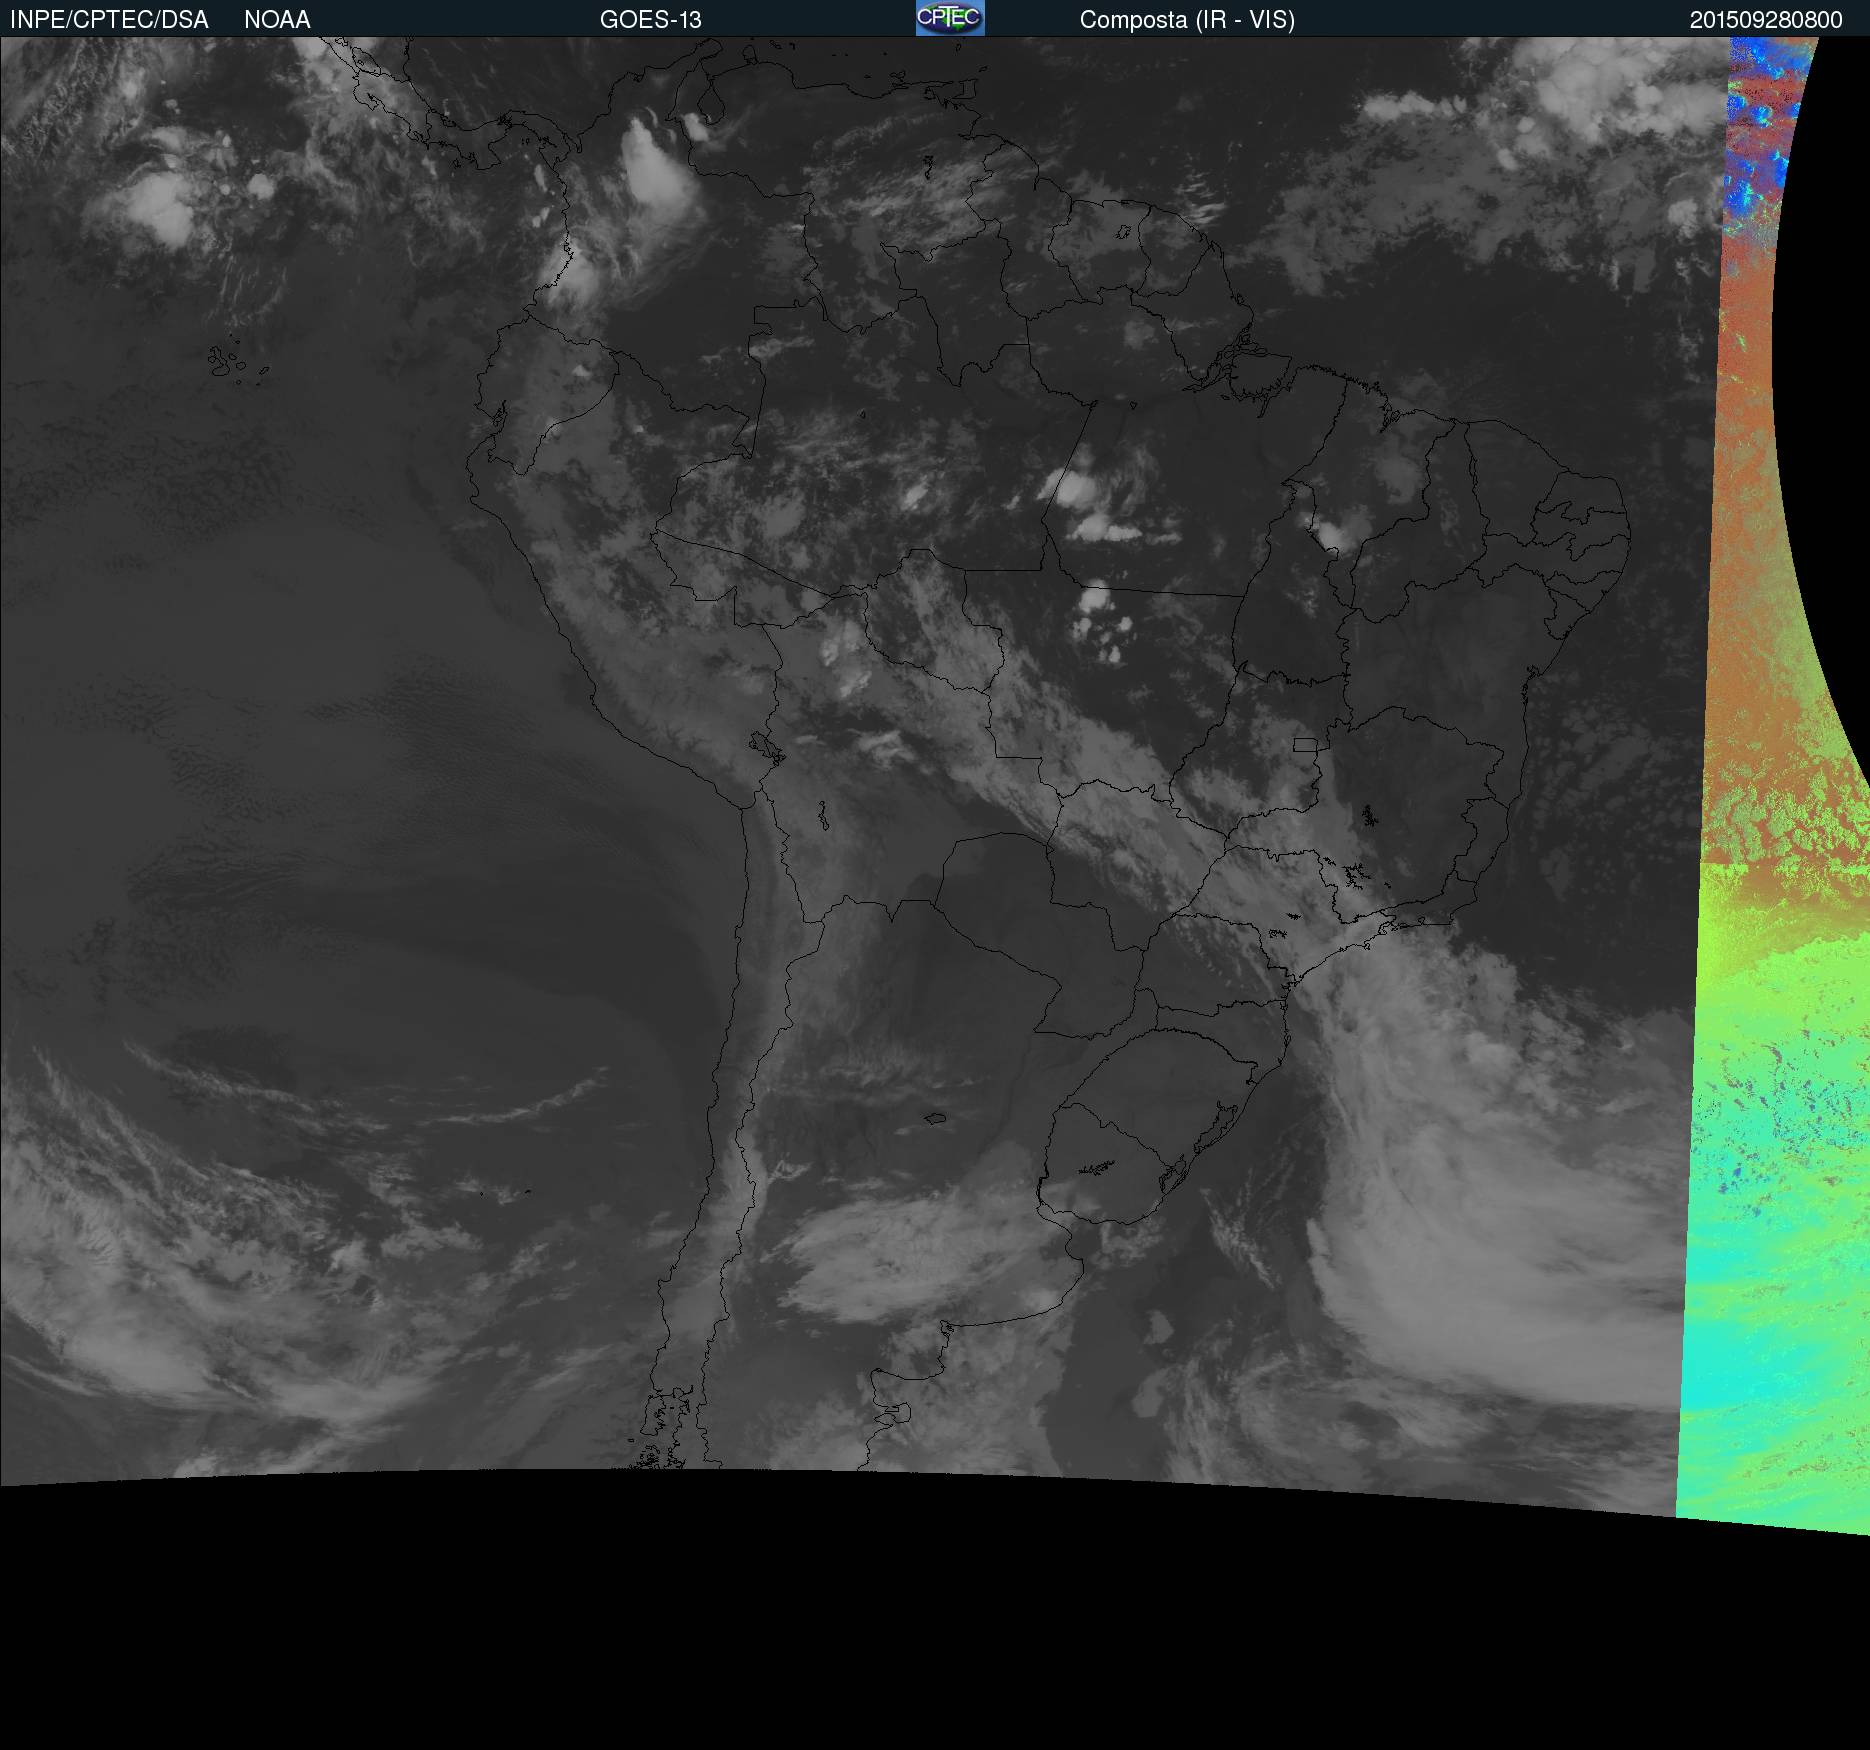This screenshot has height=1750, width=1870.
Task: Click the INPE/CPTEC/DSA header text
Action: coord(109,20)
